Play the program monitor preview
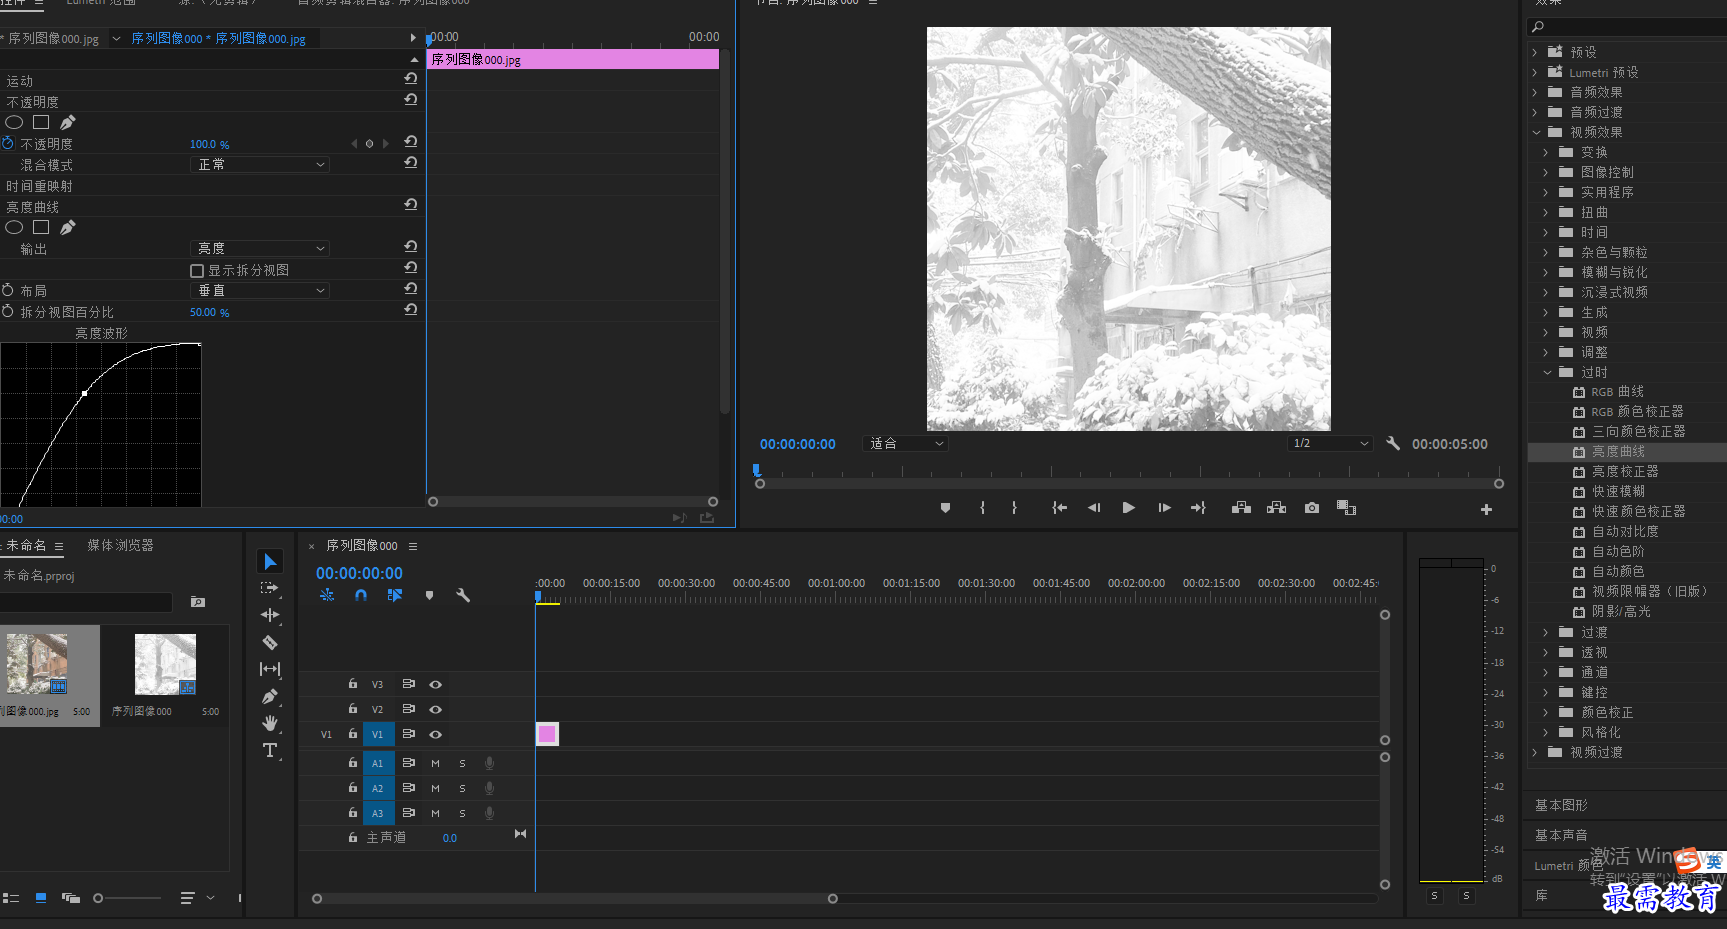Viewport: 1727px width, 929px height. click(x=1128, y=508)
